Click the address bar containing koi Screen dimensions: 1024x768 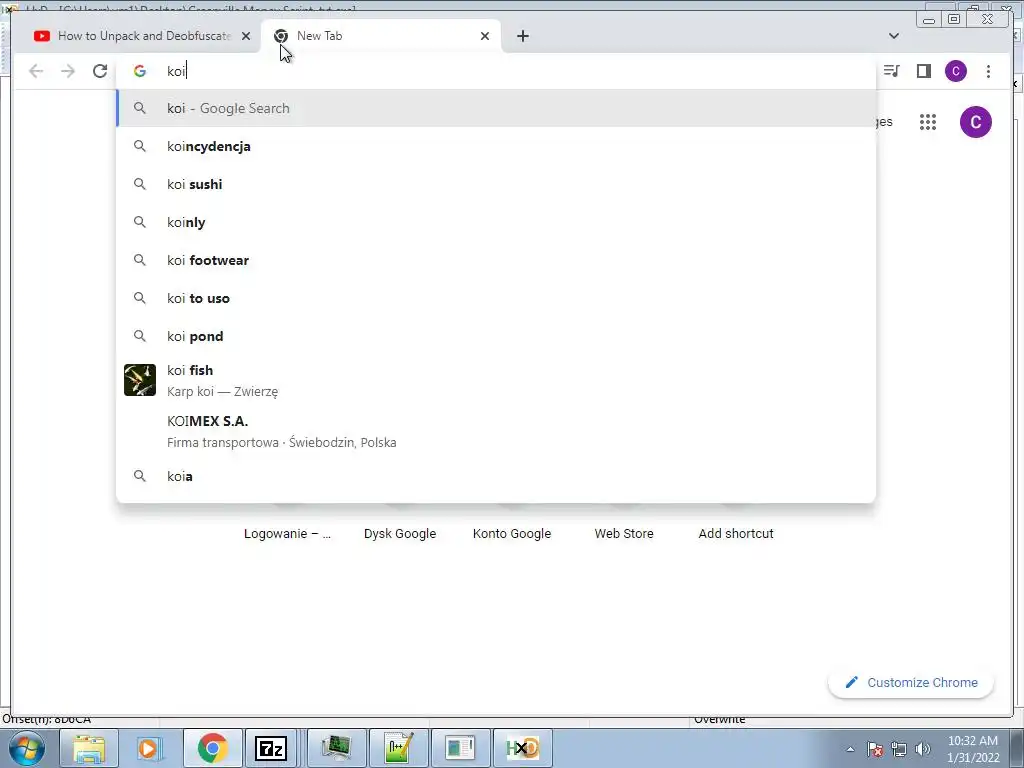496,71
